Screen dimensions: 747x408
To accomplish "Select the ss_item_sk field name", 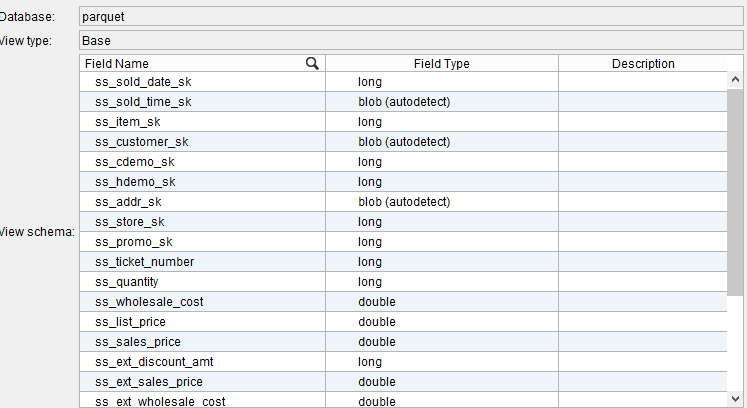I will (x=128, y=122).
